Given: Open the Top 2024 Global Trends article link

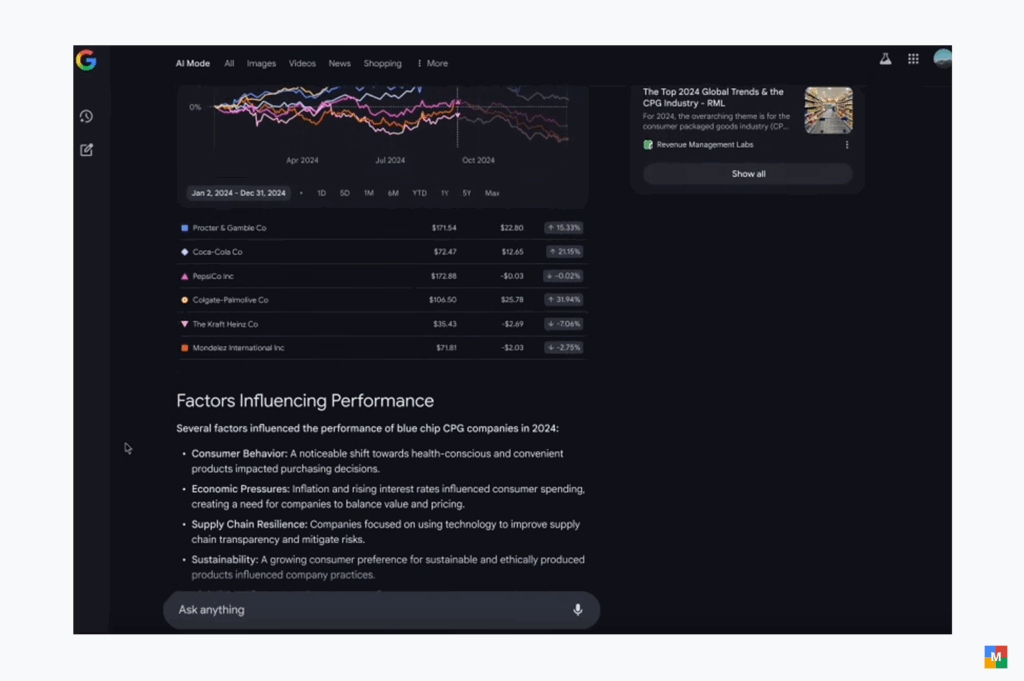Looking at the screenshot, I should (x=713, y=97).
